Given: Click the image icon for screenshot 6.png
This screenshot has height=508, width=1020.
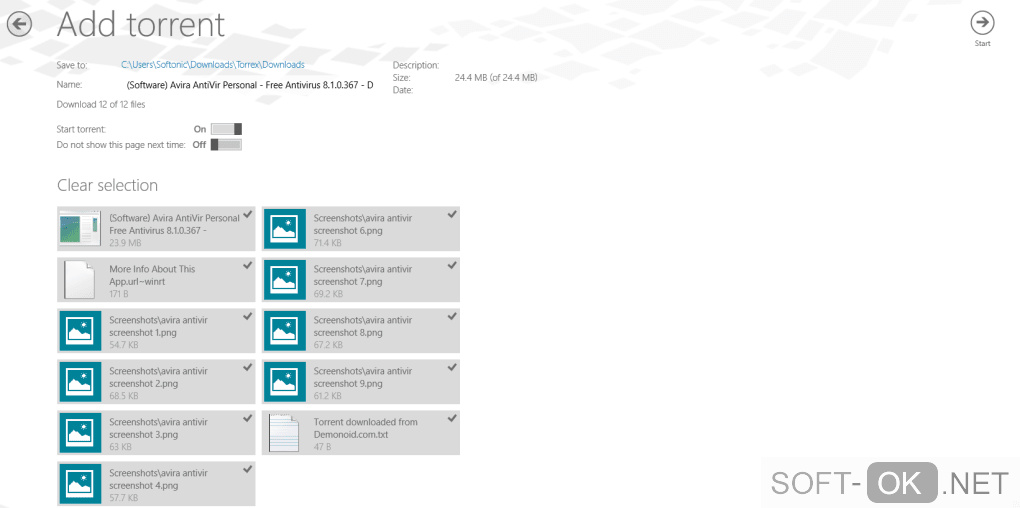Looking at the screenshot, I should point(284,229).
